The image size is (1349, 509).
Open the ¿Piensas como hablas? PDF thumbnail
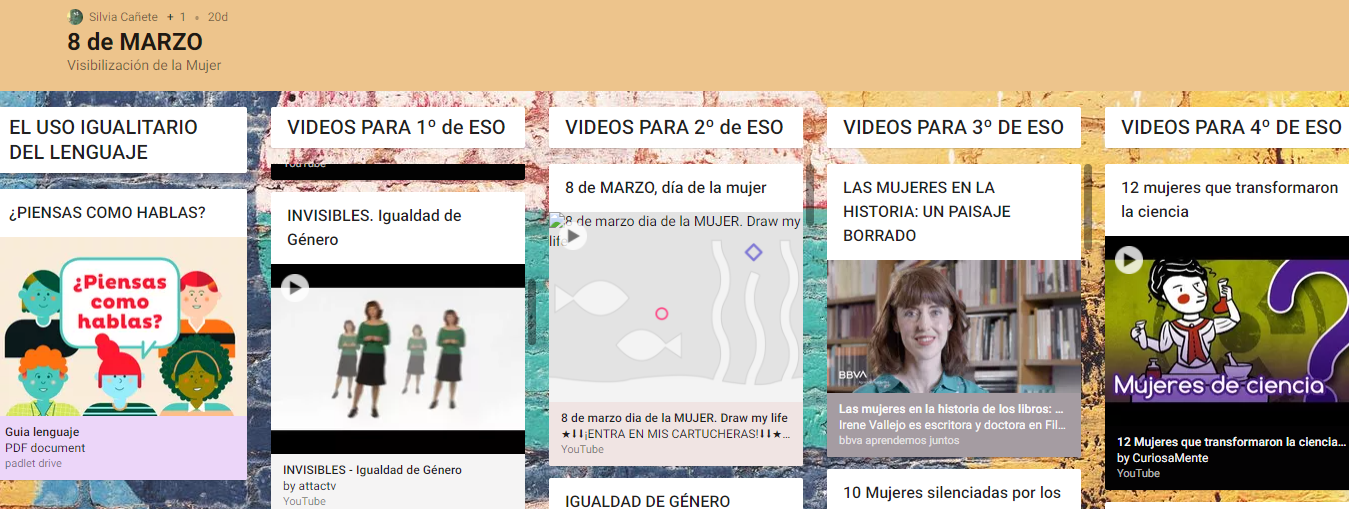point(123,326)
